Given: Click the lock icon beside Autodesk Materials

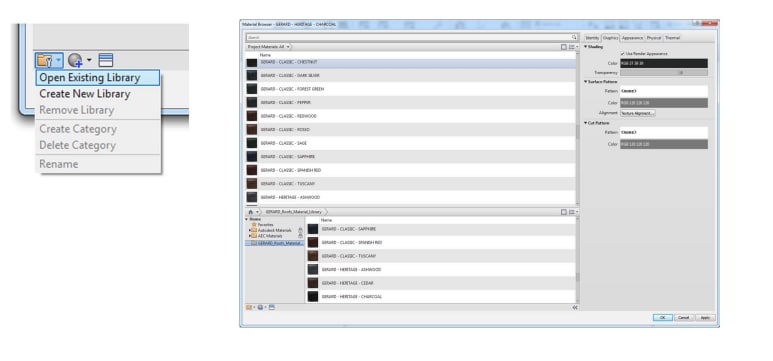Looking at the screenshot, I should [300, 230].
